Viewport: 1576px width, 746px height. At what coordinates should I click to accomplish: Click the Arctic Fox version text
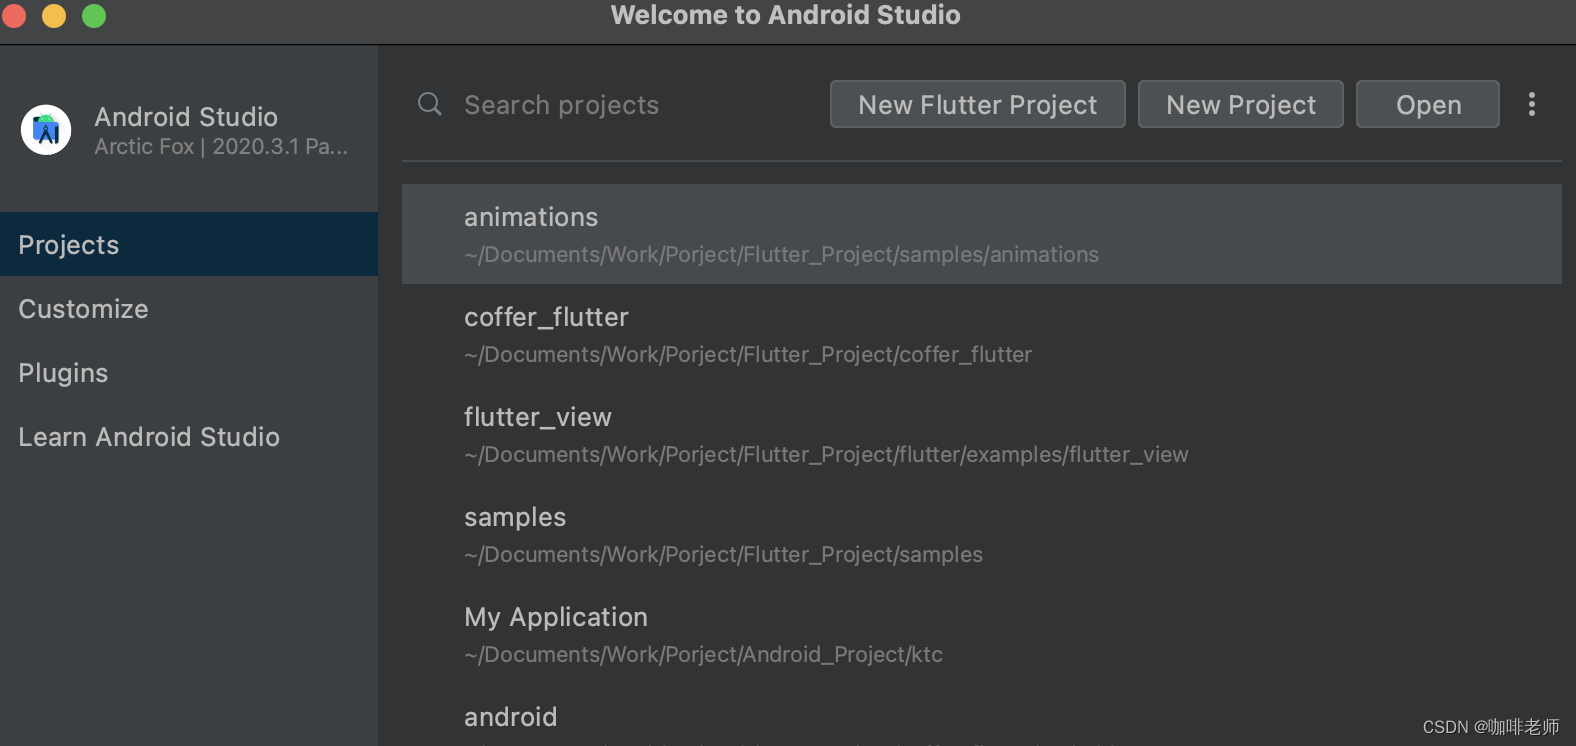pos(221,147)
